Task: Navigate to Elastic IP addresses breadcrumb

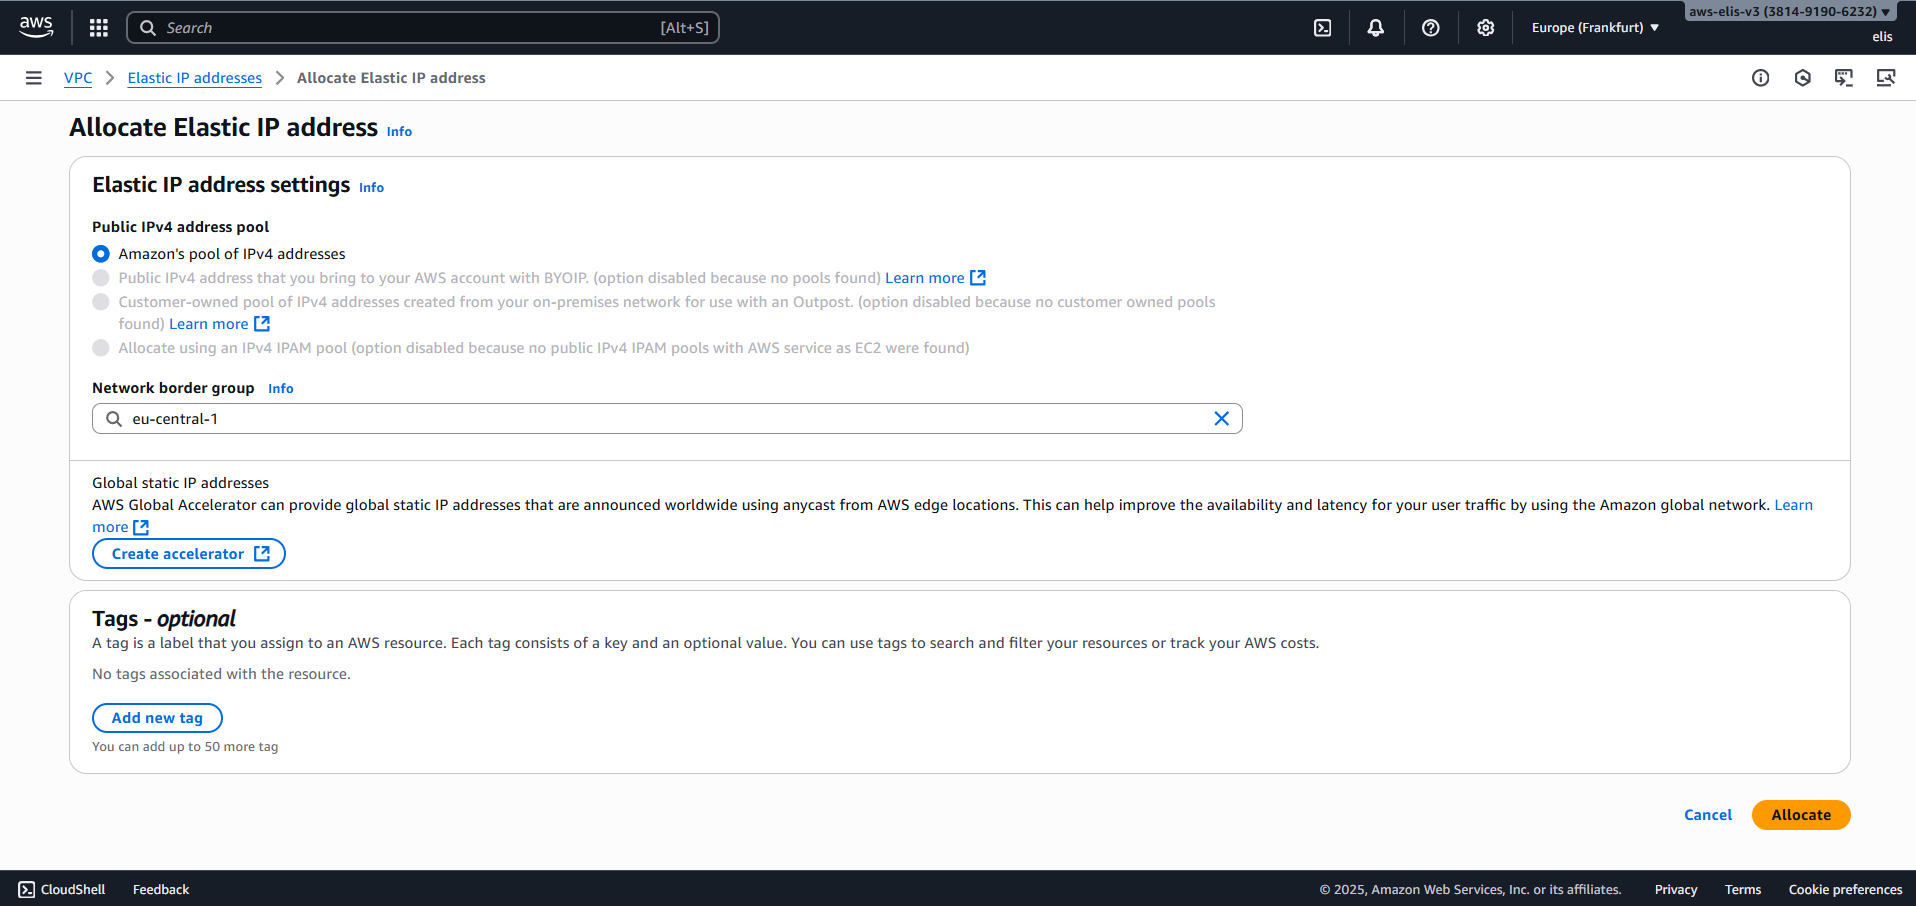Action: 195,78
